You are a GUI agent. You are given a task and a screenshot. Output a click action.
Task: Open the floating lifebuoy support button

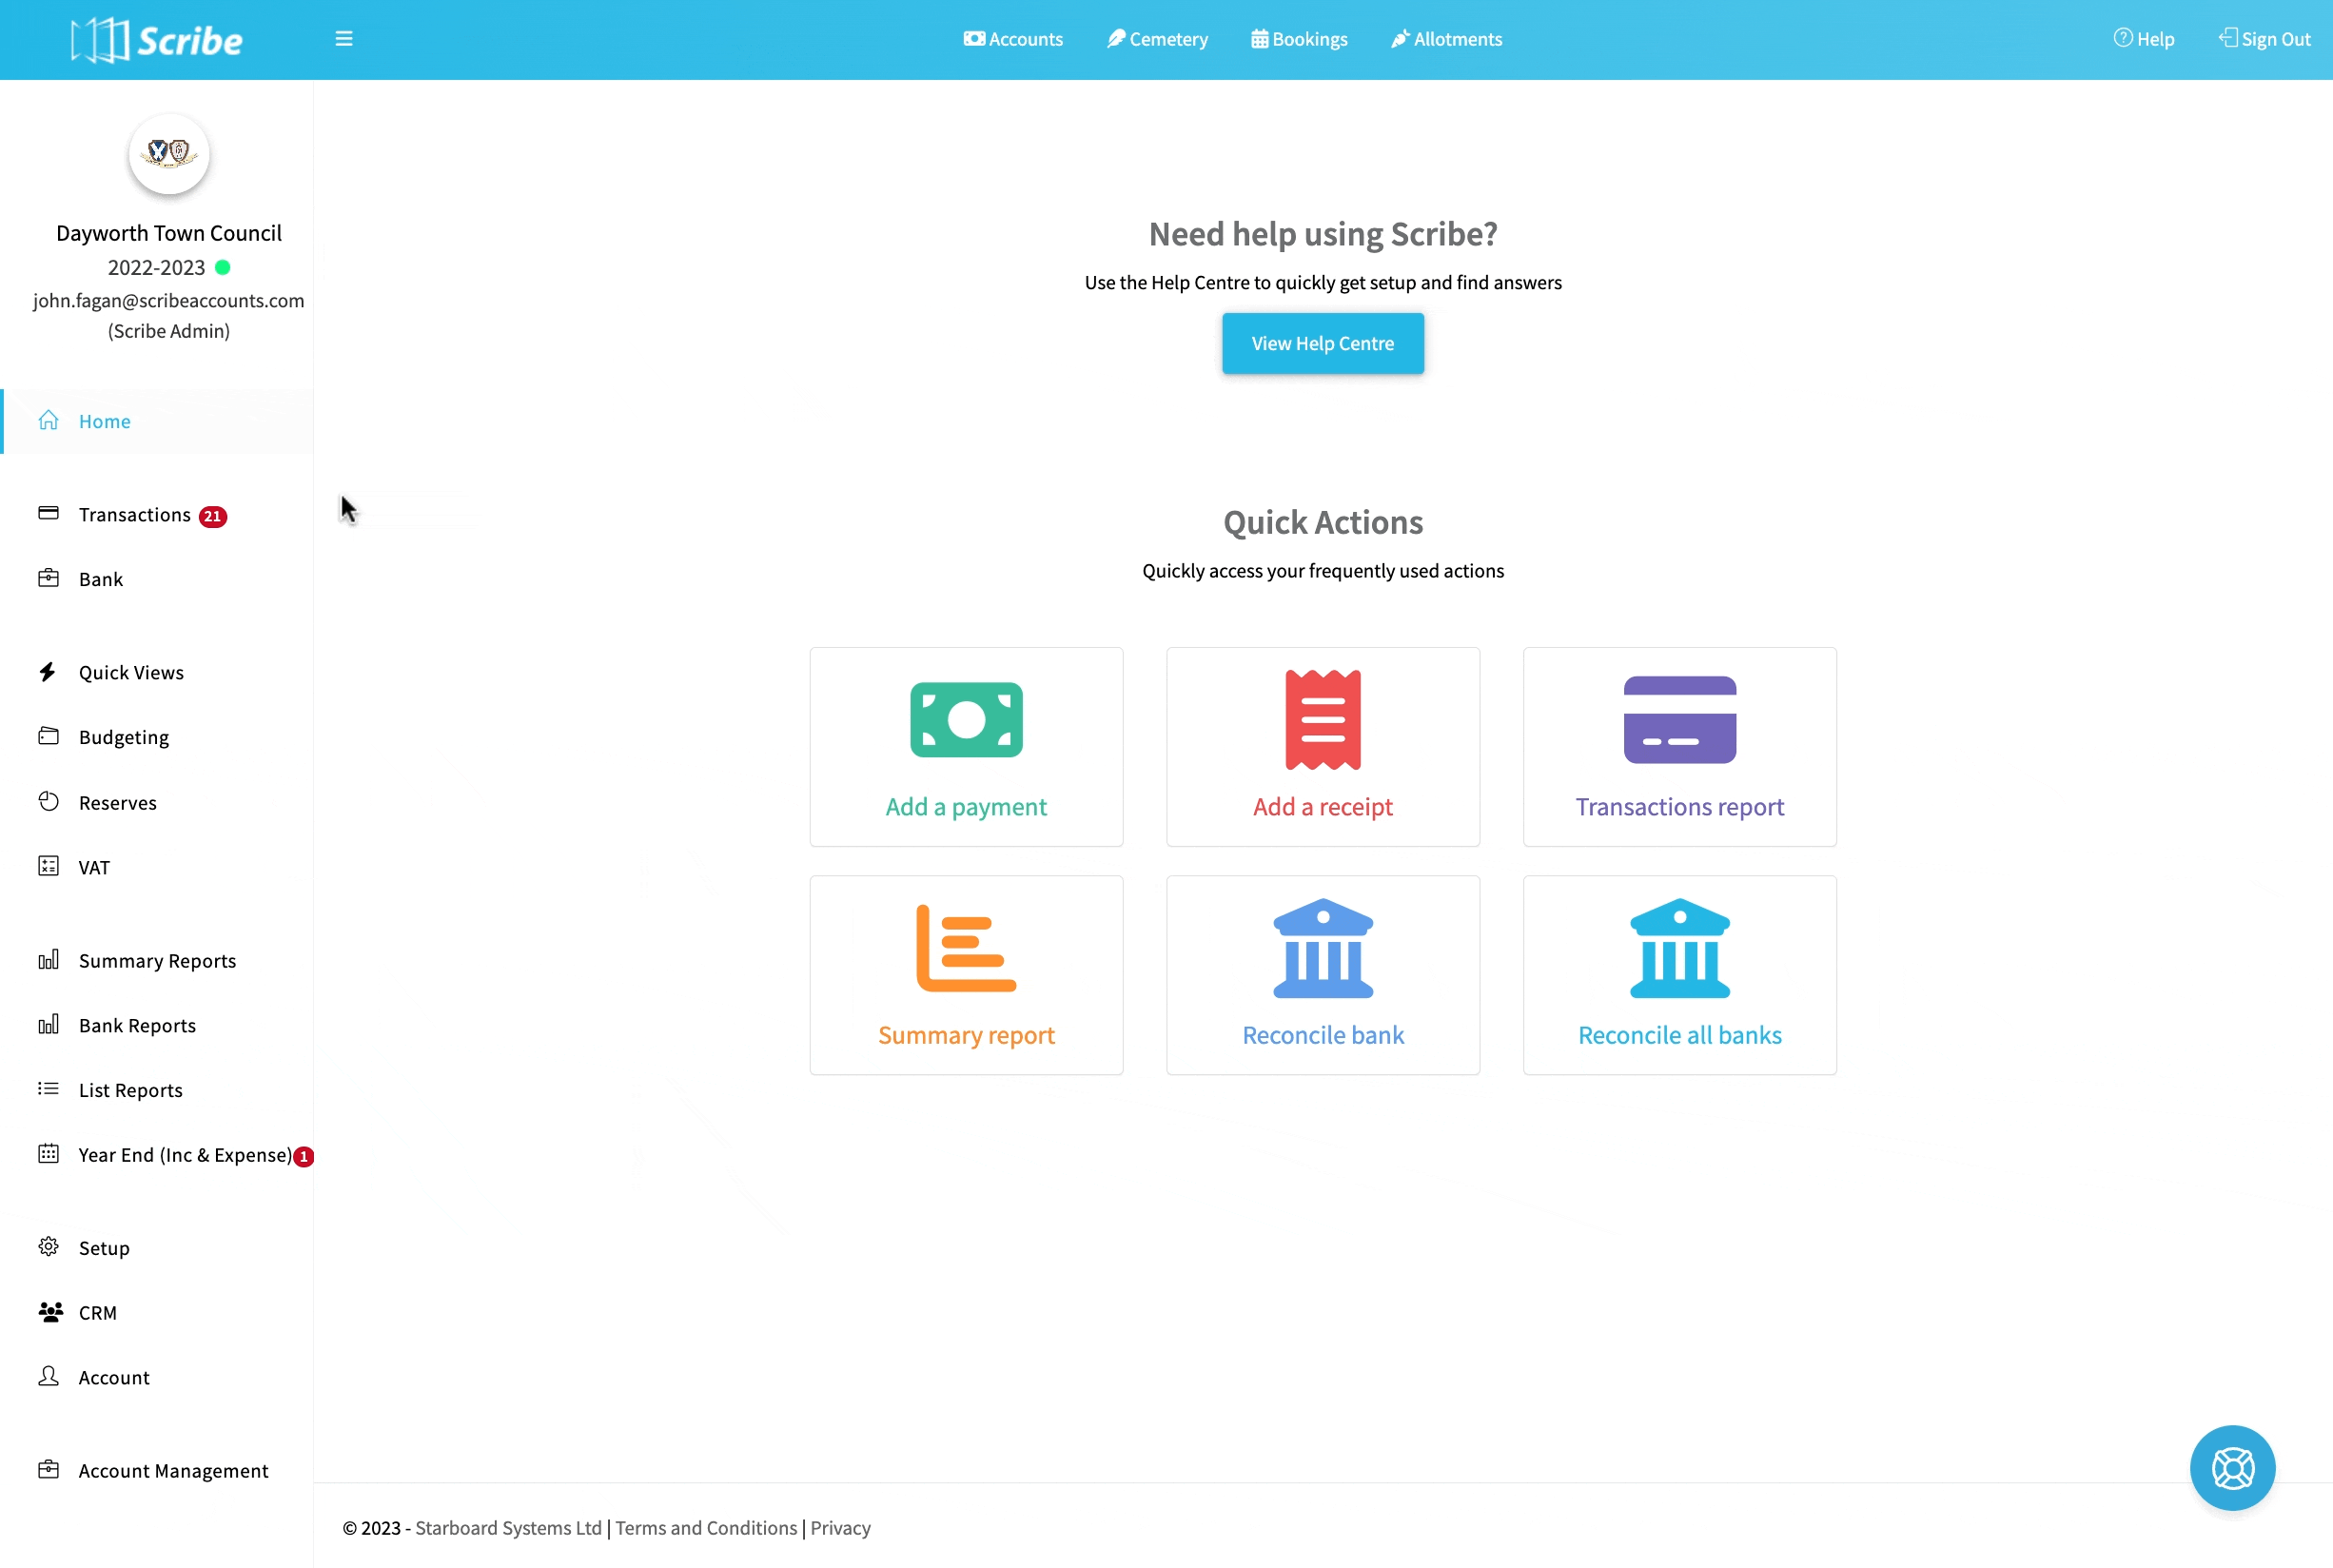(2232, 1468)
